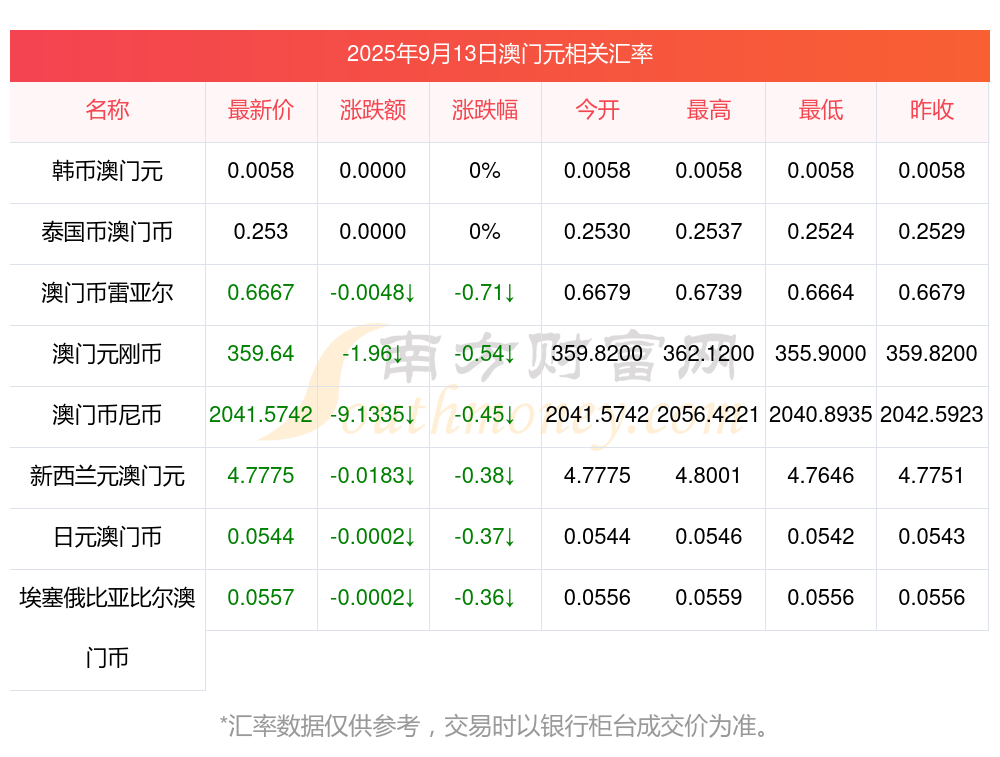1000x757 pixels.
Task: Select low value 0.0542
Action: pyautogui.click(x=821, y=536)
